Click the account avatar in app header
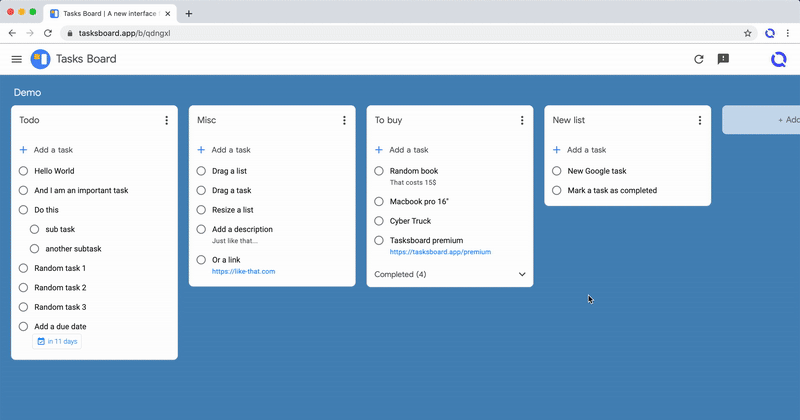Viewport: 800px width, 420px height. (x=778, y=59)
